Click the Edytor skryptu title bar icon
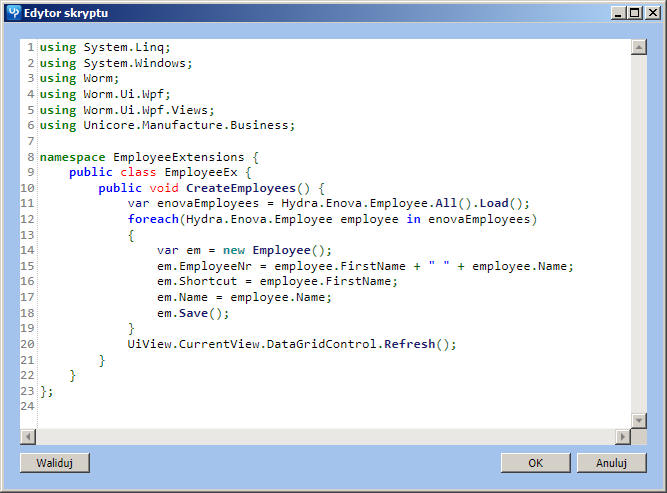This screenshot has width=667, height=493. coord(13,12)
